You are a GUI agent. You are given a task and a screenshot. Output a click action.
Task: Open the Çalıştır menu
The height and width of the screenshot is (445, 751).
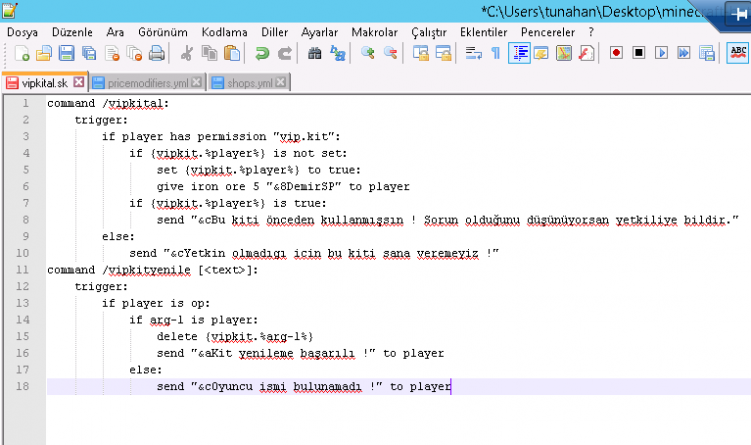(x=429, y=32)
